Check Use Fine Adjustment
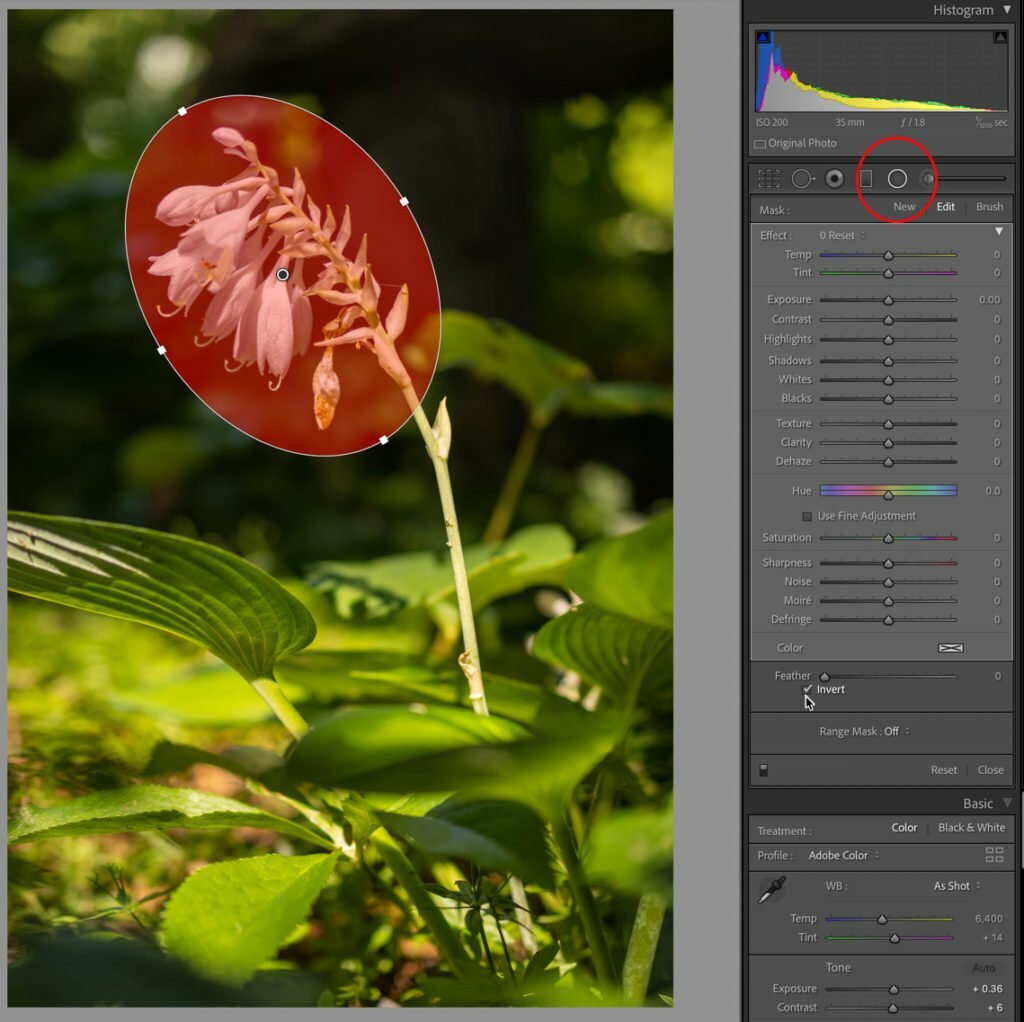This screenshot has height=1022, width=1024. coord(807,516)
